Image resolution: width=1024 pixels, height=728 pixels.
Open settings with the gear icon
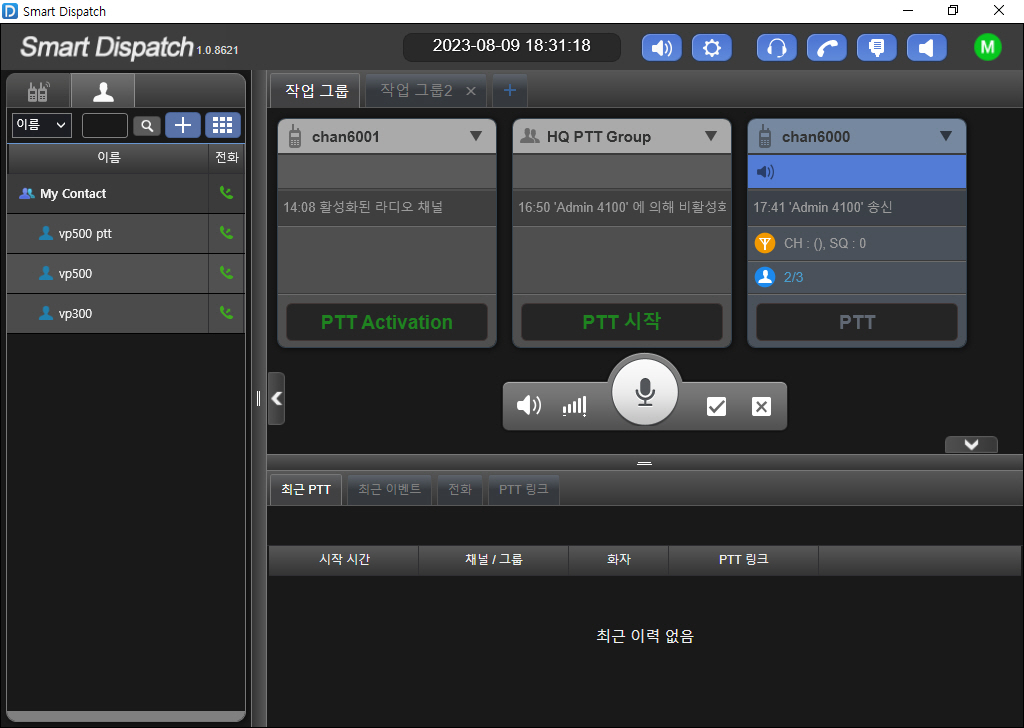point(711,48)
